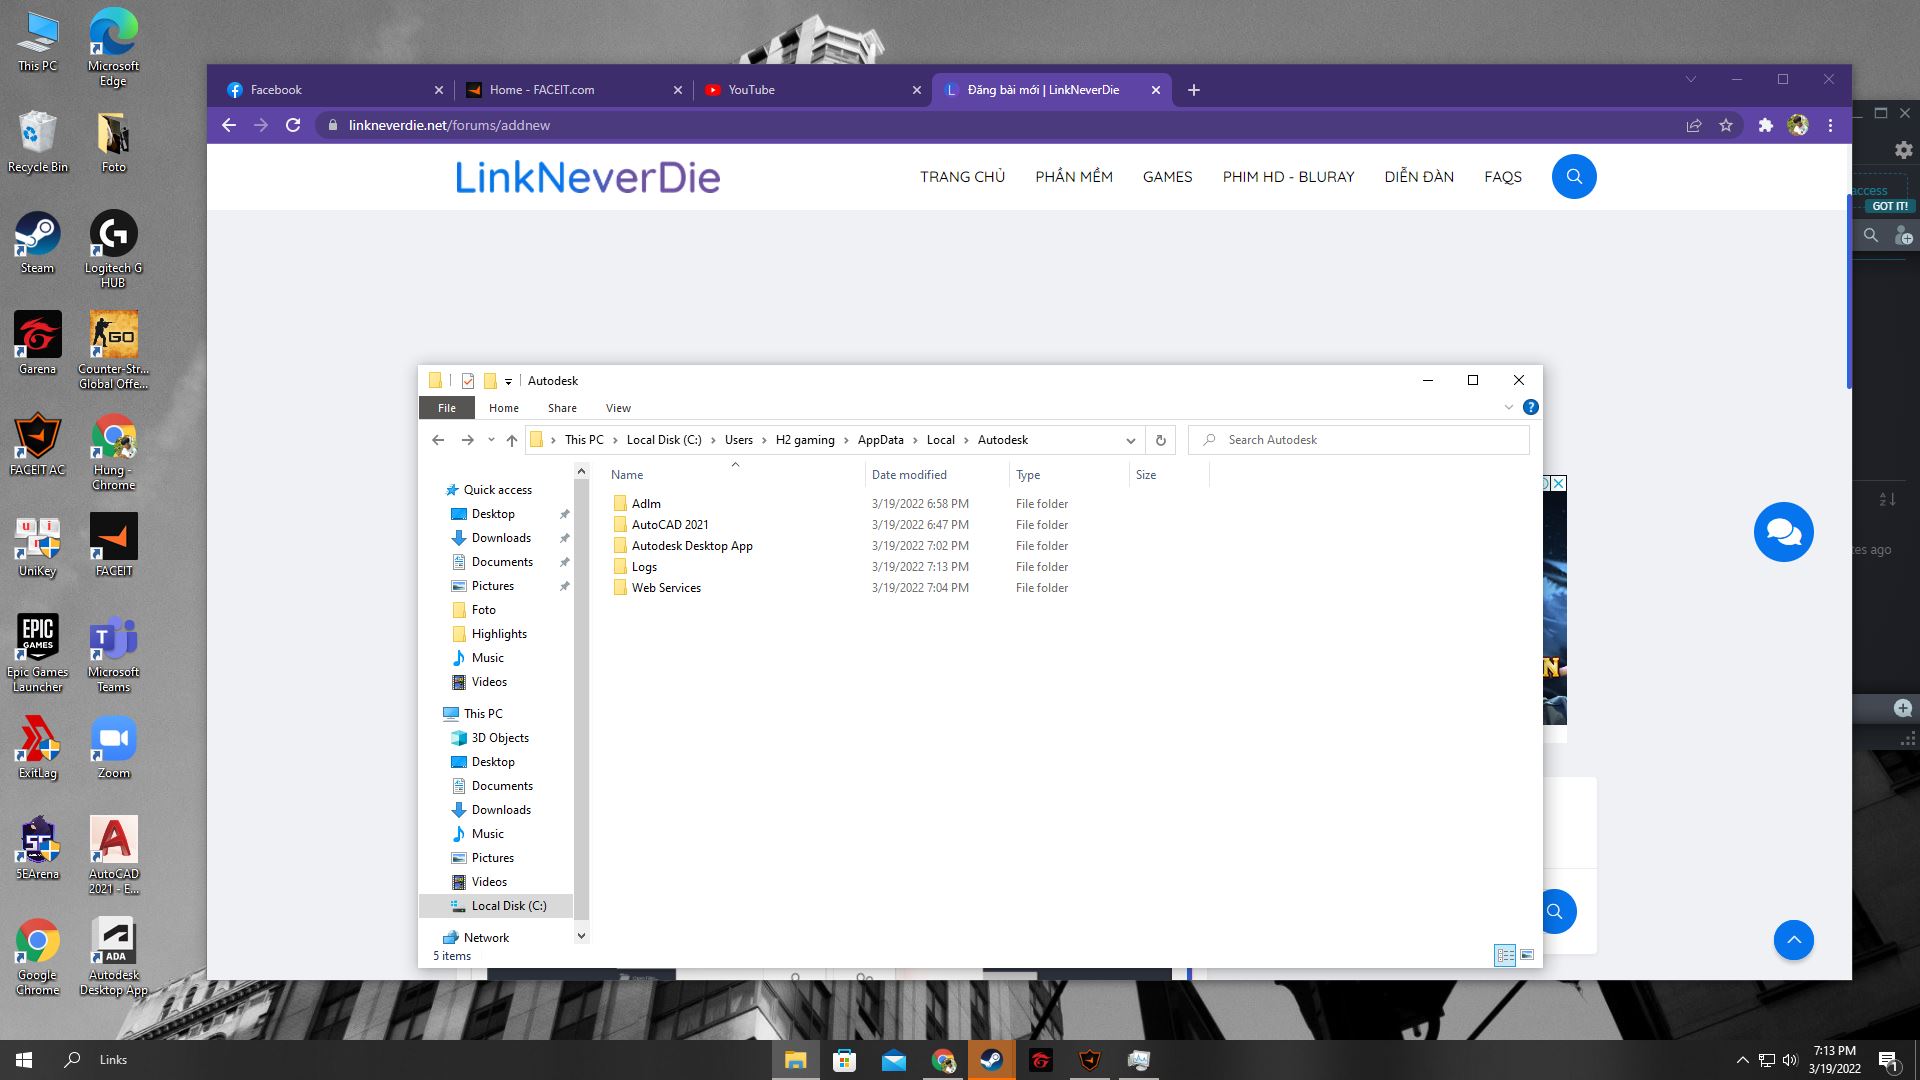Open the Explorer help question mark
1920x1080 pixels.
tap(1530, 407)
